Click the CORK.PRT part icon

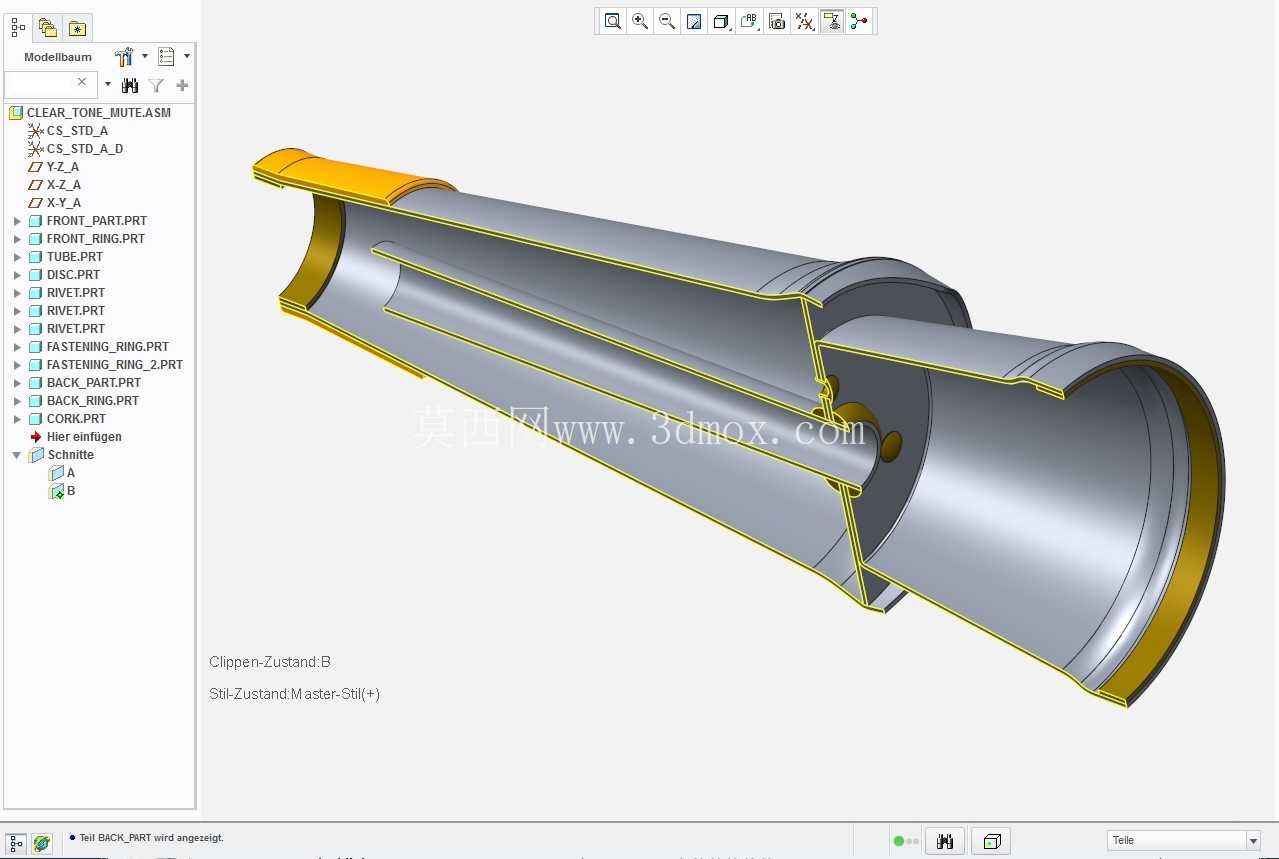pos(35,419)
